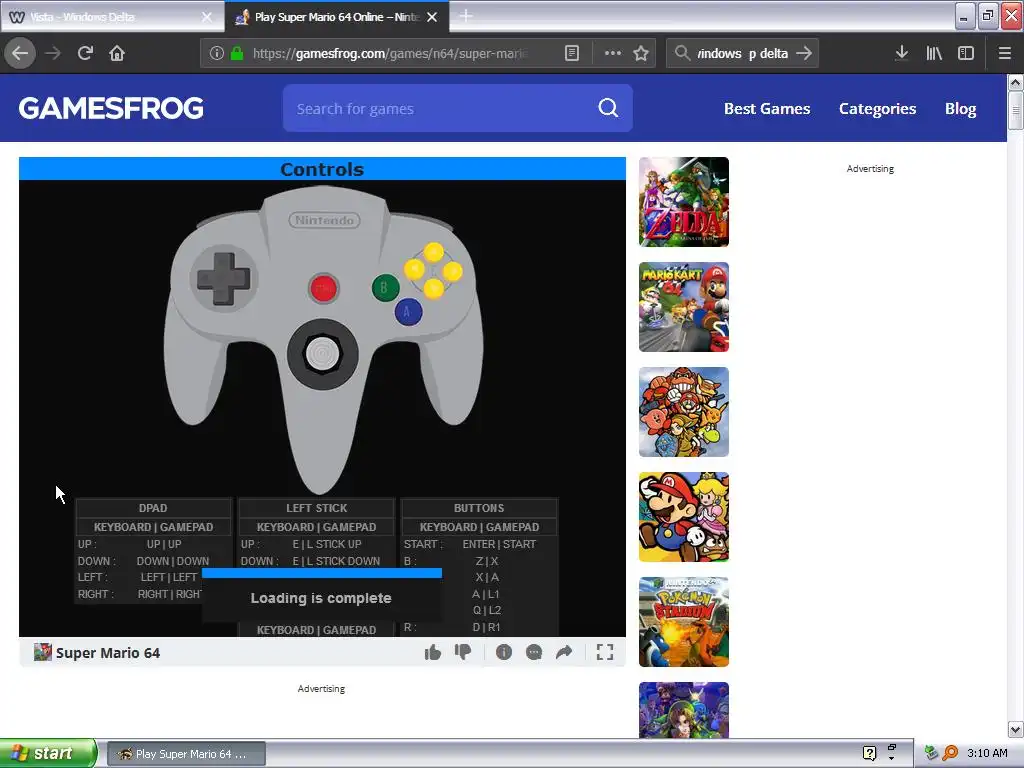Click the DPAD table header

pos(153,508)
